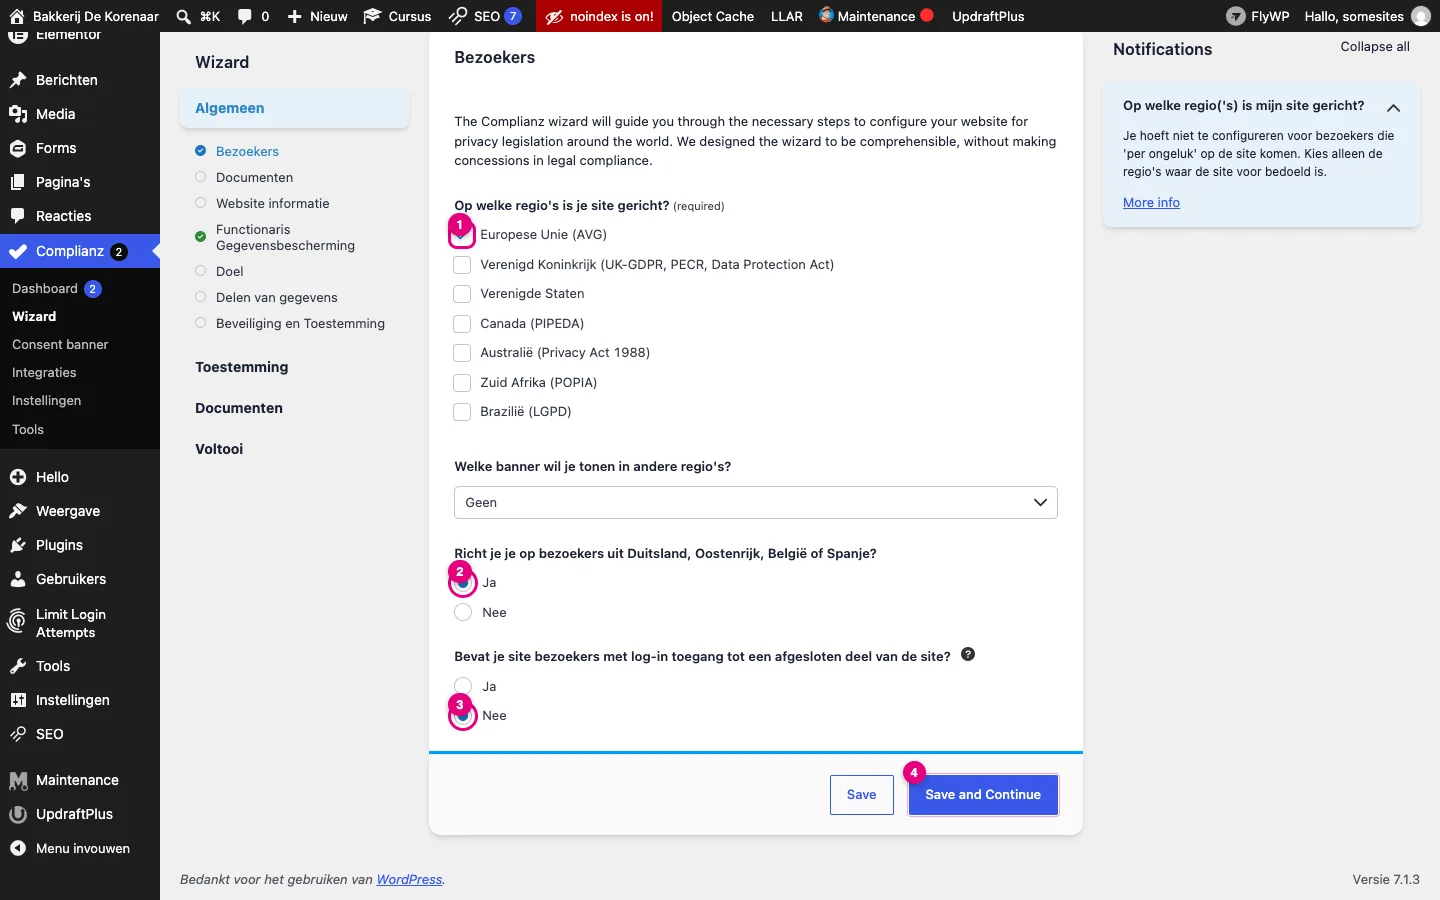Open the Forms icon in sidebar
Screen dimensions: 1440x900
(x=18, y=148)
